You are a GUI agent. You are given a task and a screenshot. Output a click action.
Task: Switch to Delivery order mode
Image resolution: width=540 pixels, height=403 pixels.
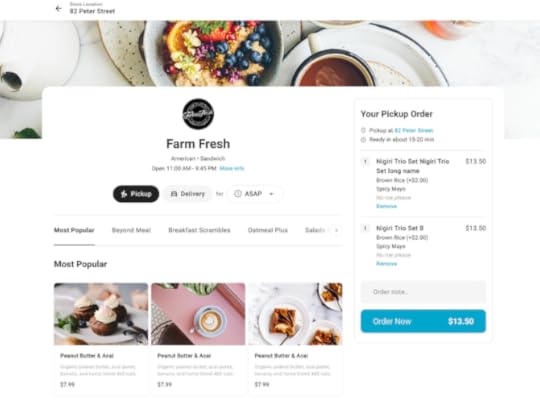[x=188, y=194]
